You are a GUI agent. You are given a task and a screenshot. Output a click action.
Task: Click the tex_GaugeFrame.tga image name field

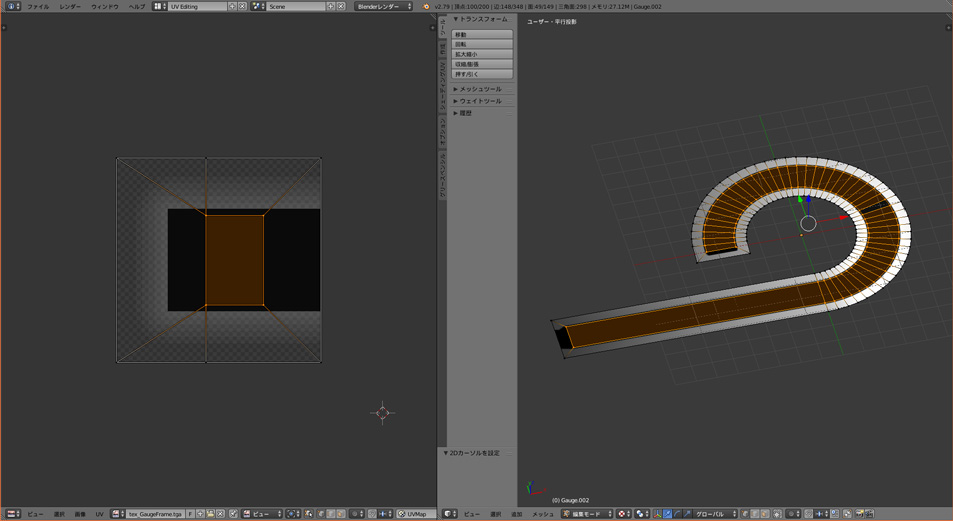[156, 514]
